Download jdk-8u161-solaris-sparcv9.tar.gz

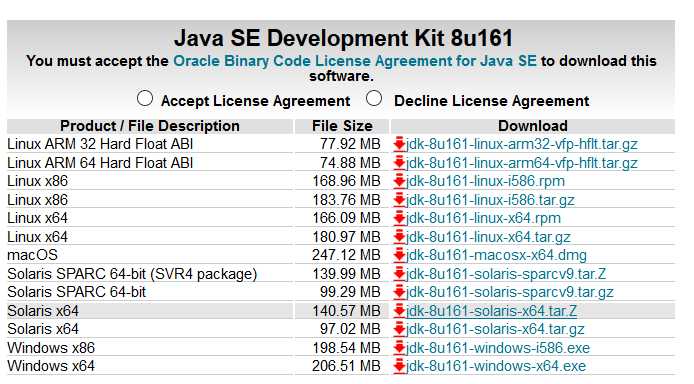point(510,292)
